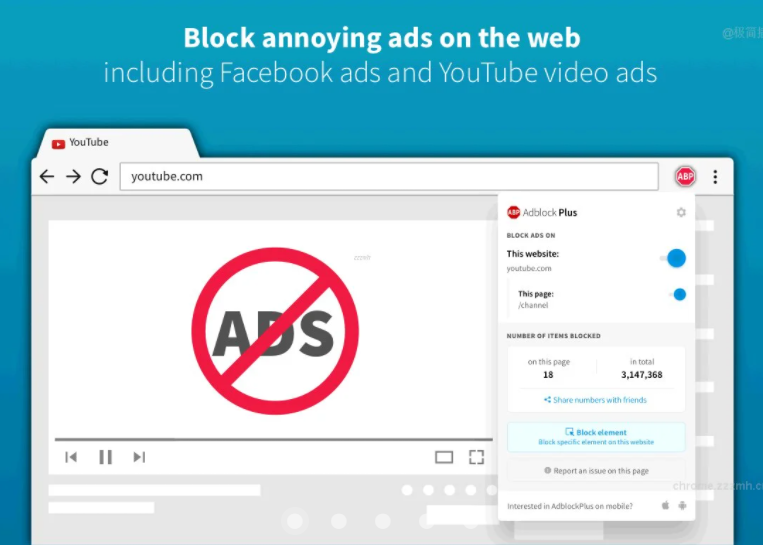This screenshot has height=545, width=763.
Task: Click the browser back arrow
Action: pos(47,176)
